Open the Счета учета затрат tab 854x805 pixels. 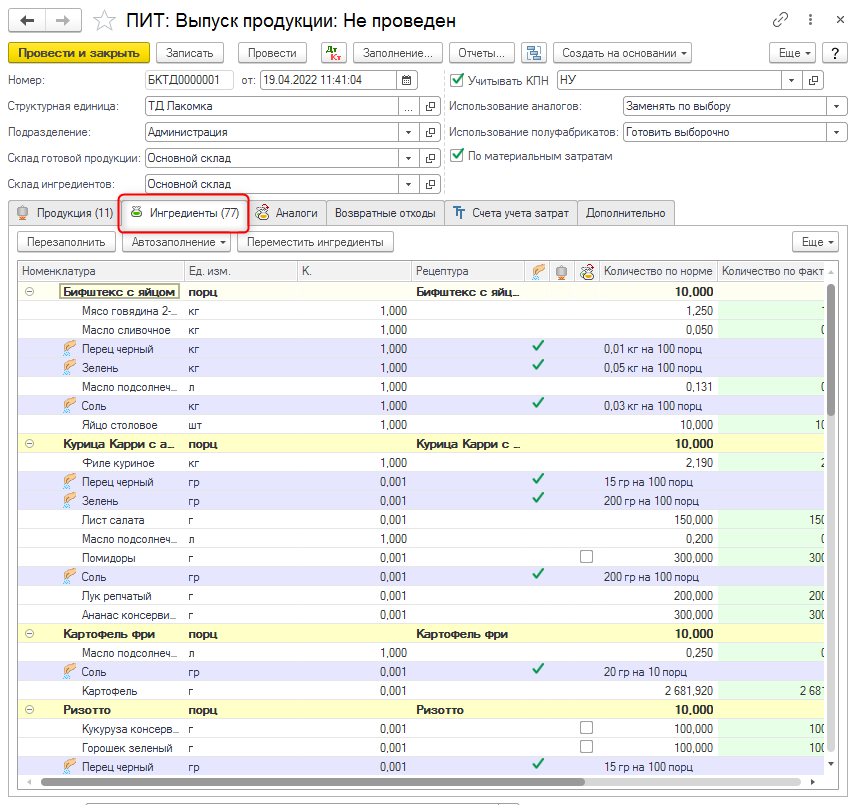(x=510, y=212)
